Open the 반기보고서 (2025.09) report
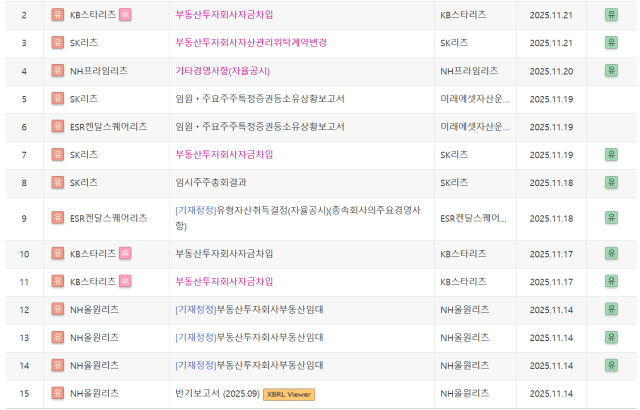The image size is (640, 410). 218,394
